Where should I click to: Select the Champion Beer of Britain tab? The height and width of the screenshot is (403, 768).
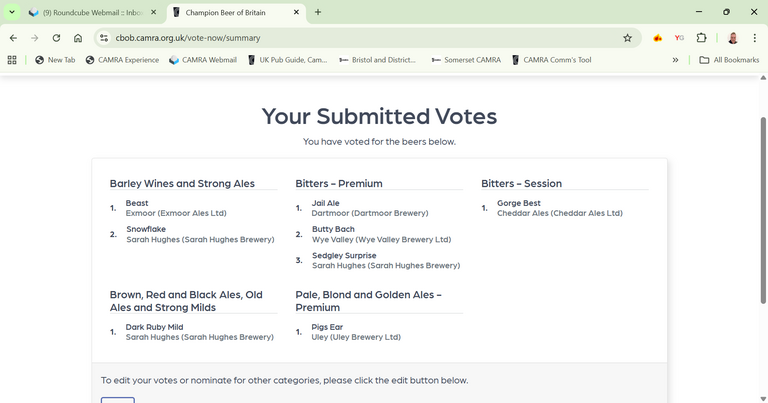(228, 13)
